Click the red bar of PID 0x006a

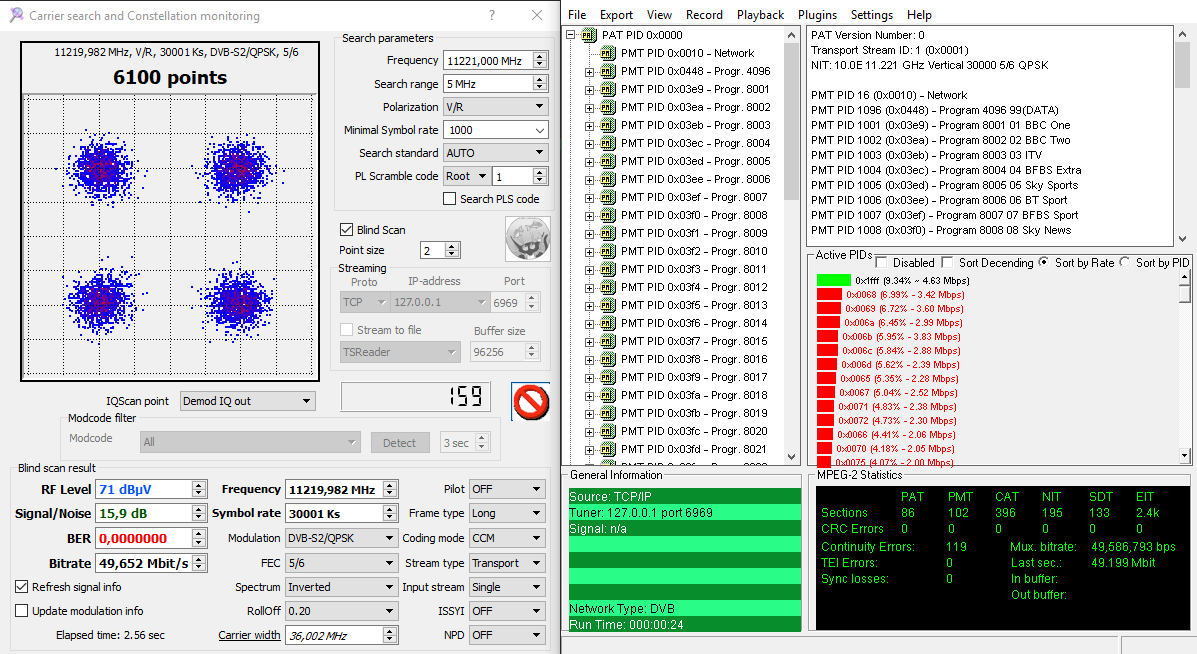[x=828, y=323]
